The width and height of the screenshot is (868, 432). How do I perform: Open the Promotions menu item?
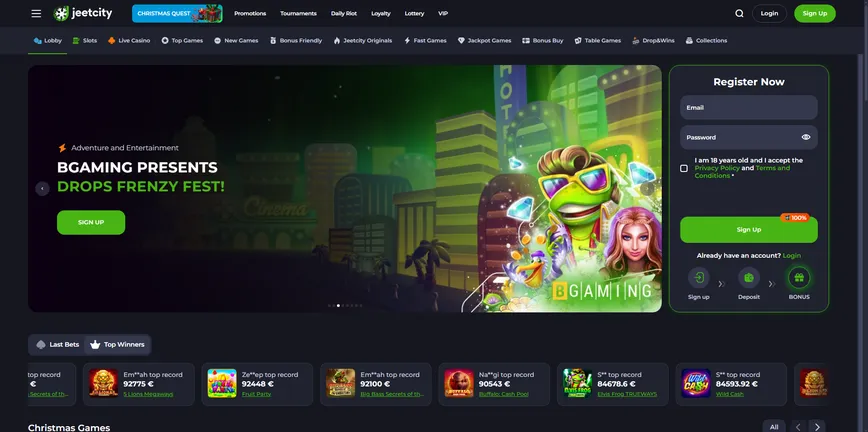pos(250,13)
